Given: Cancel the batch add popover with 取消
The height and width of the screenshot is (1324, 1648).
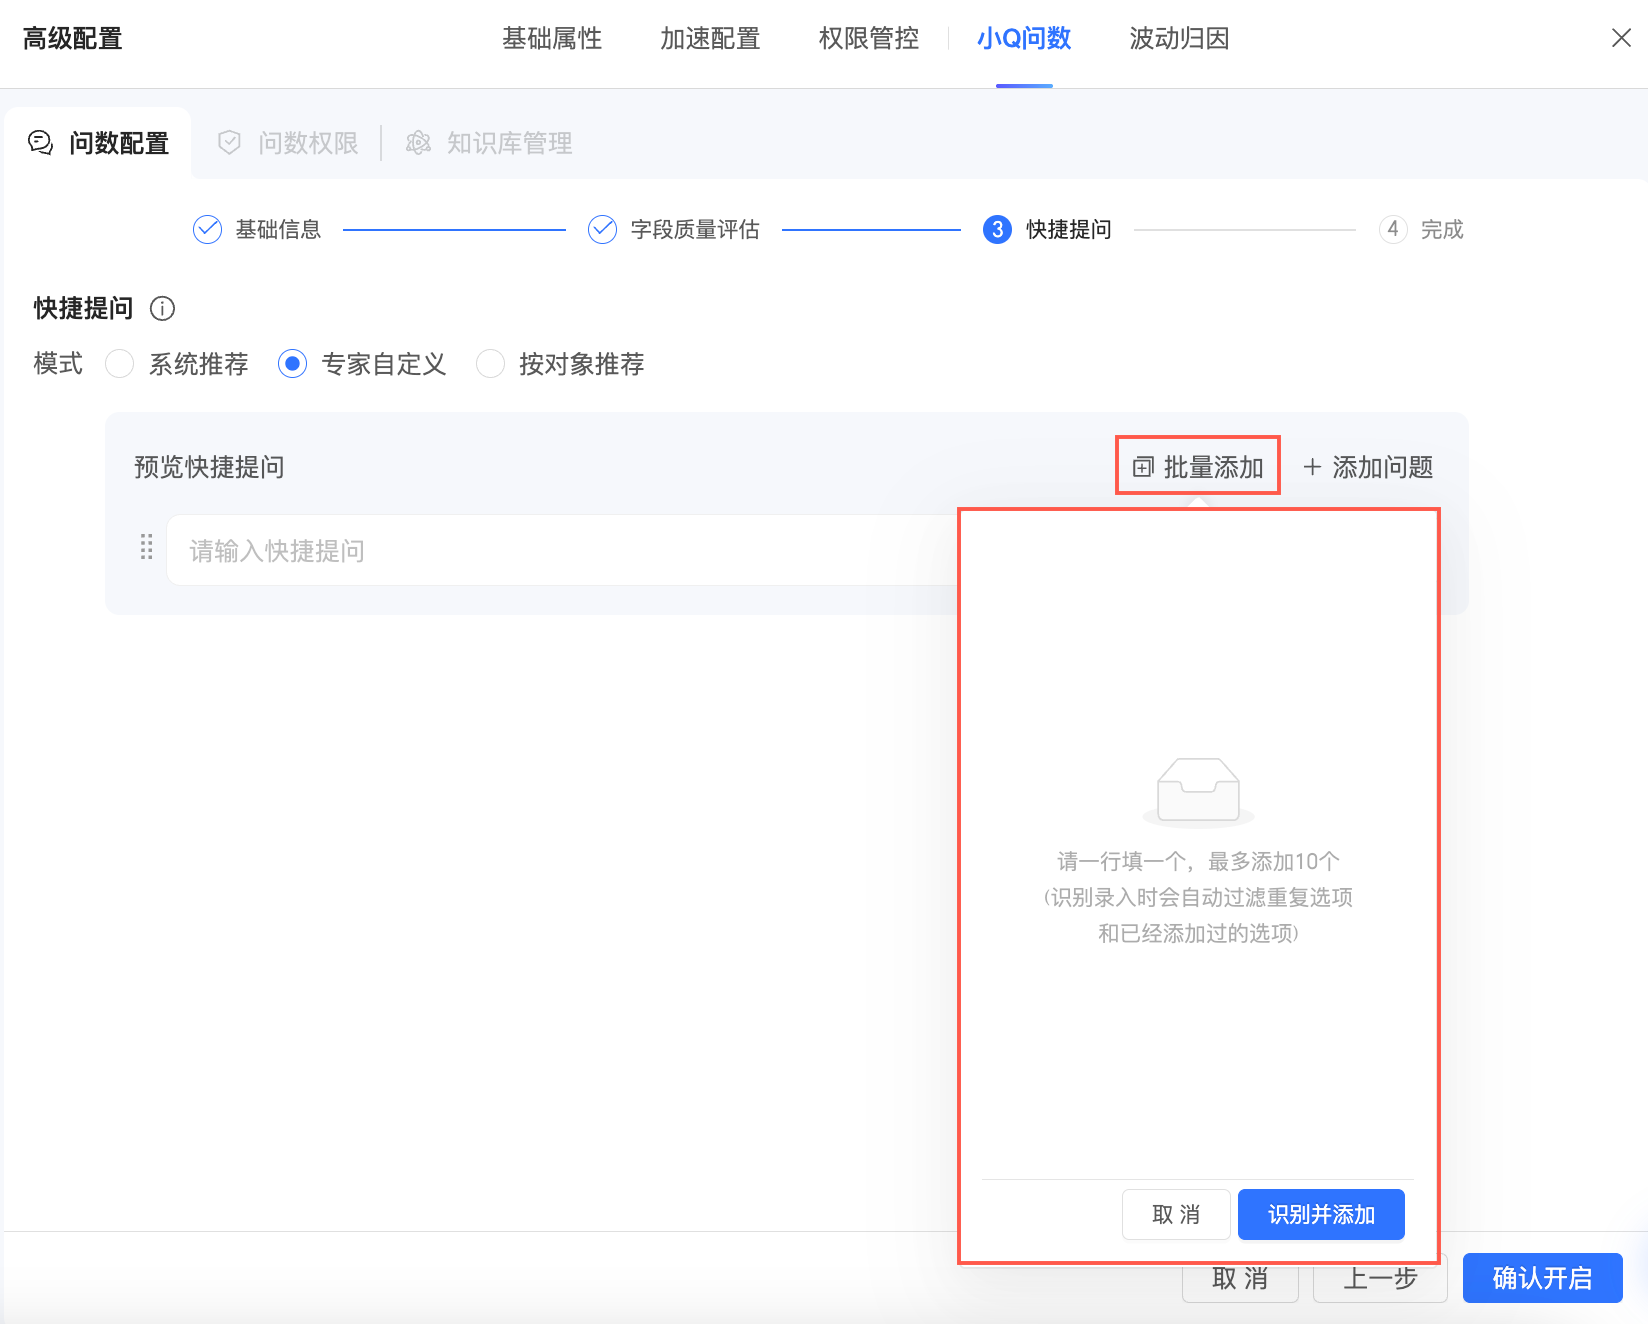Looking at the screenshot, I should [1176, 1214].
